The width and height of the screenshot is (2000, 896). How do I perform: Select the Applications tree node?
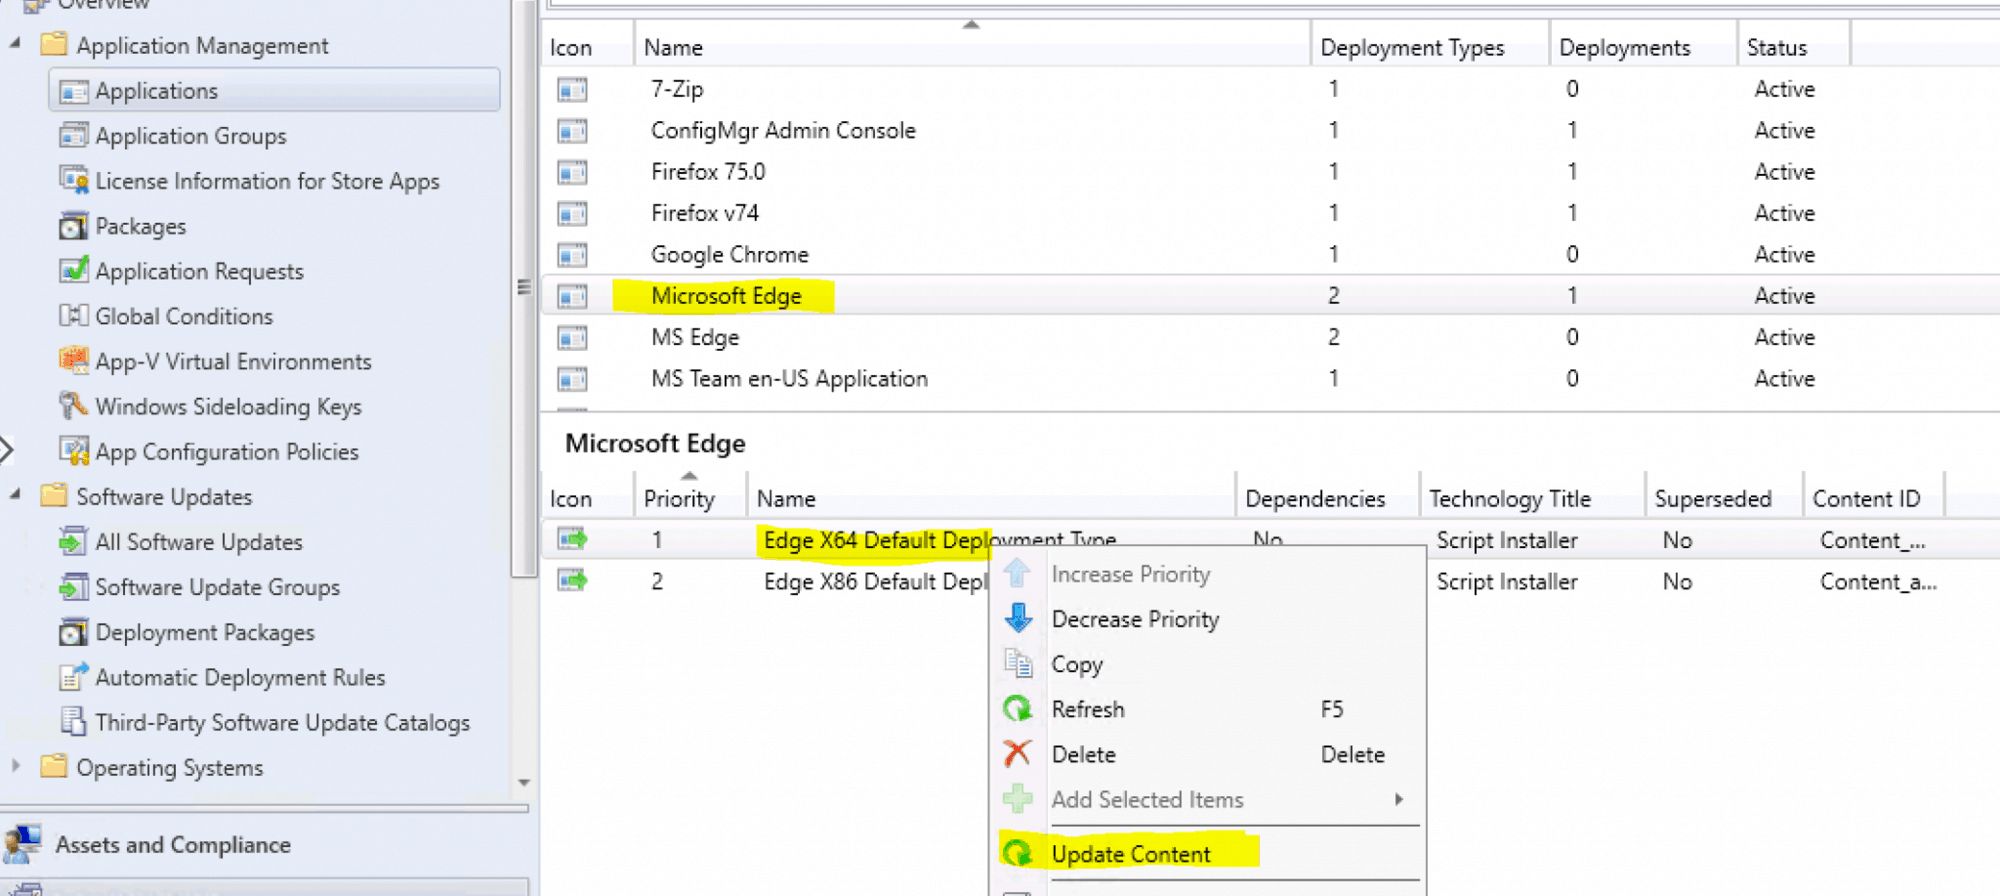pyautogui.click(x=274, y=91)
